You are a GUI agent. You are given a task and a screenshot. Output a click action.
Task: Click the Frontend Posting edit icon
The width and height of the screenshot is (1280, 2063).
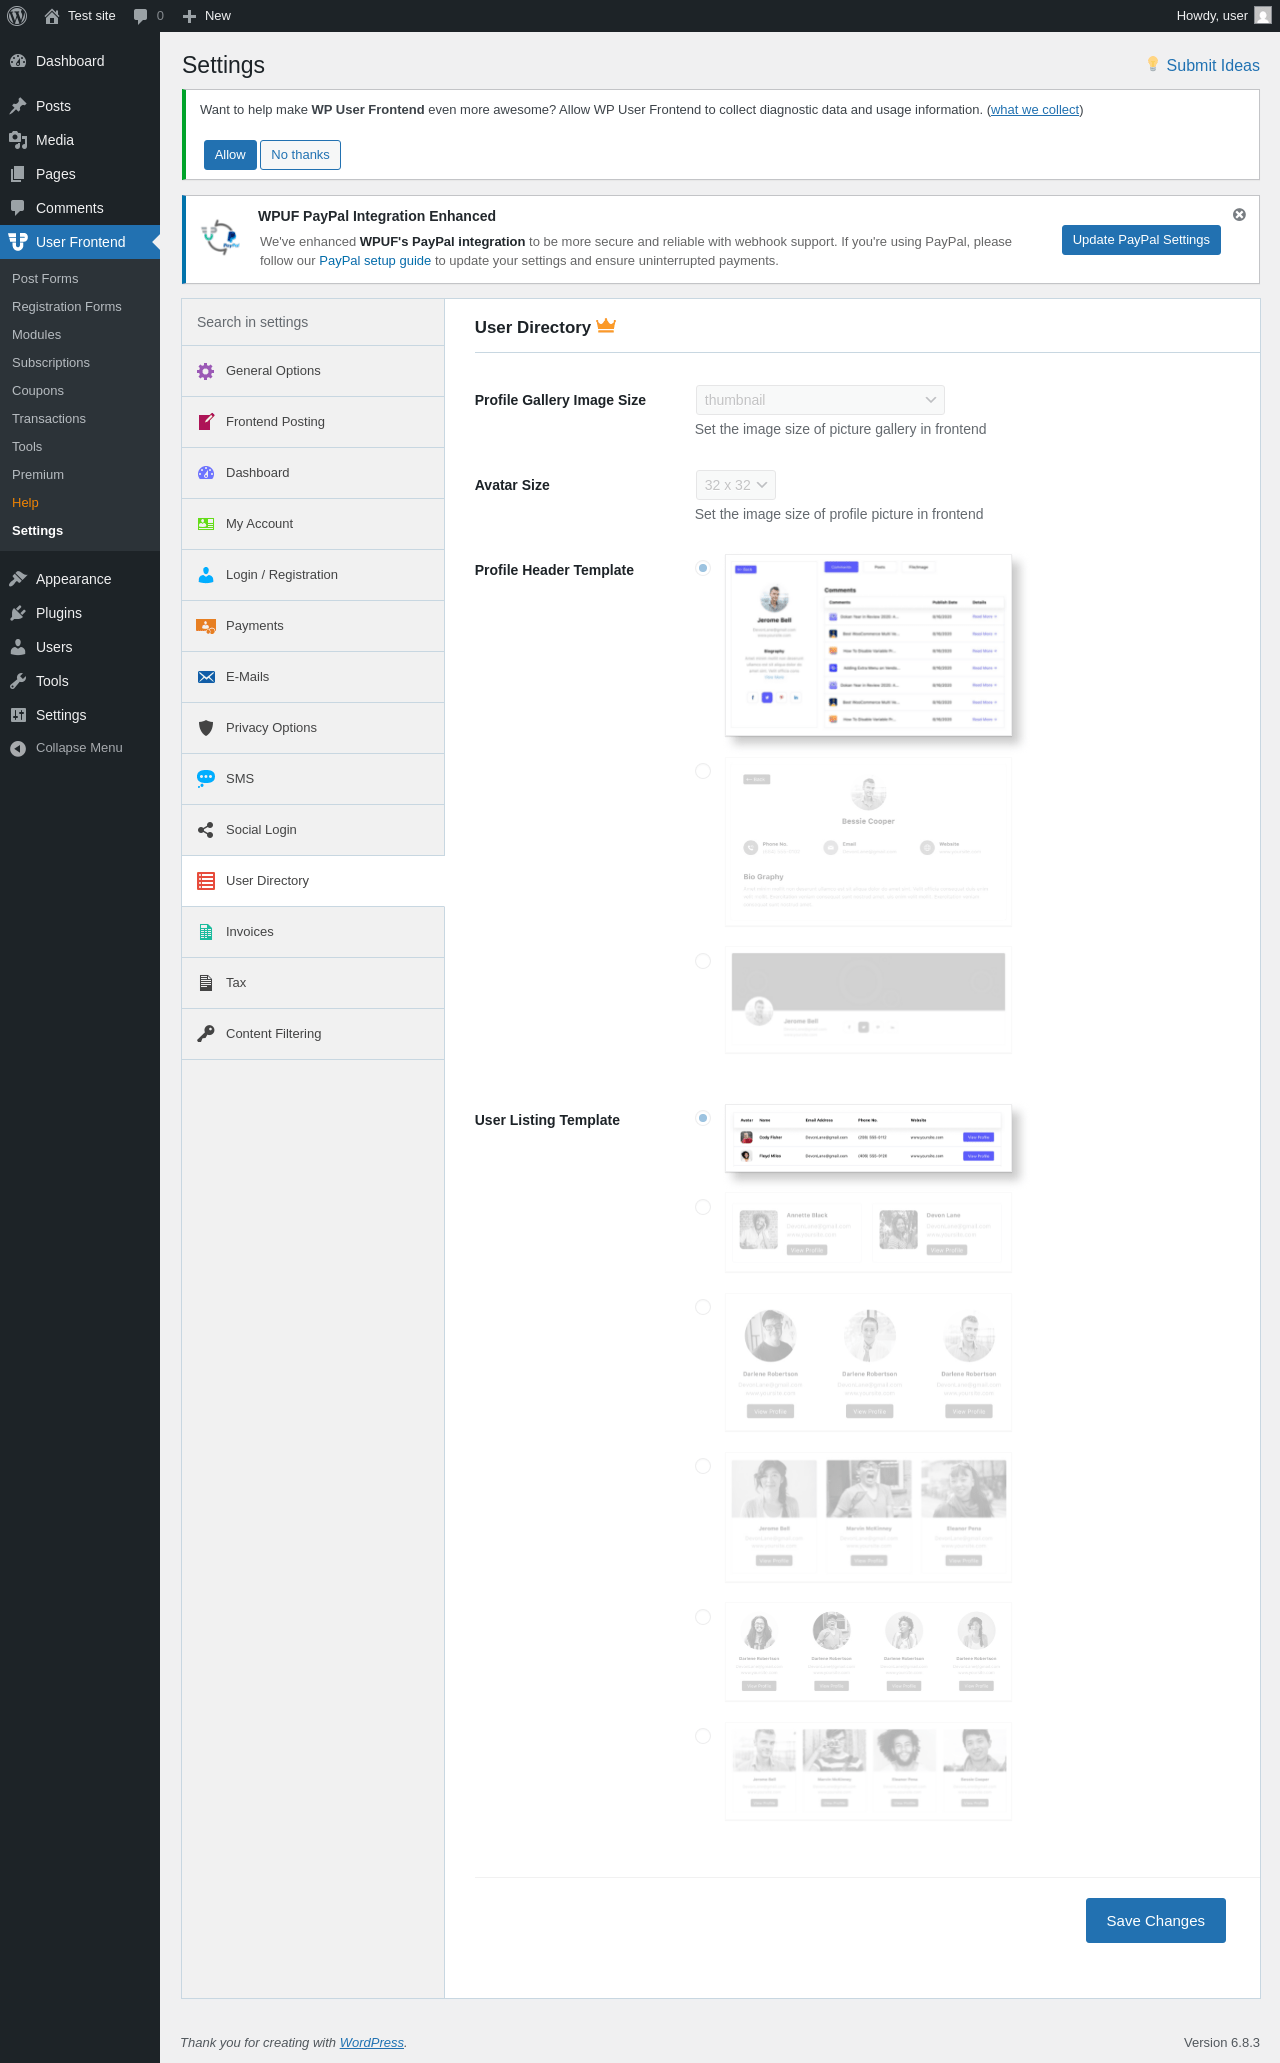tap(206, 422)
